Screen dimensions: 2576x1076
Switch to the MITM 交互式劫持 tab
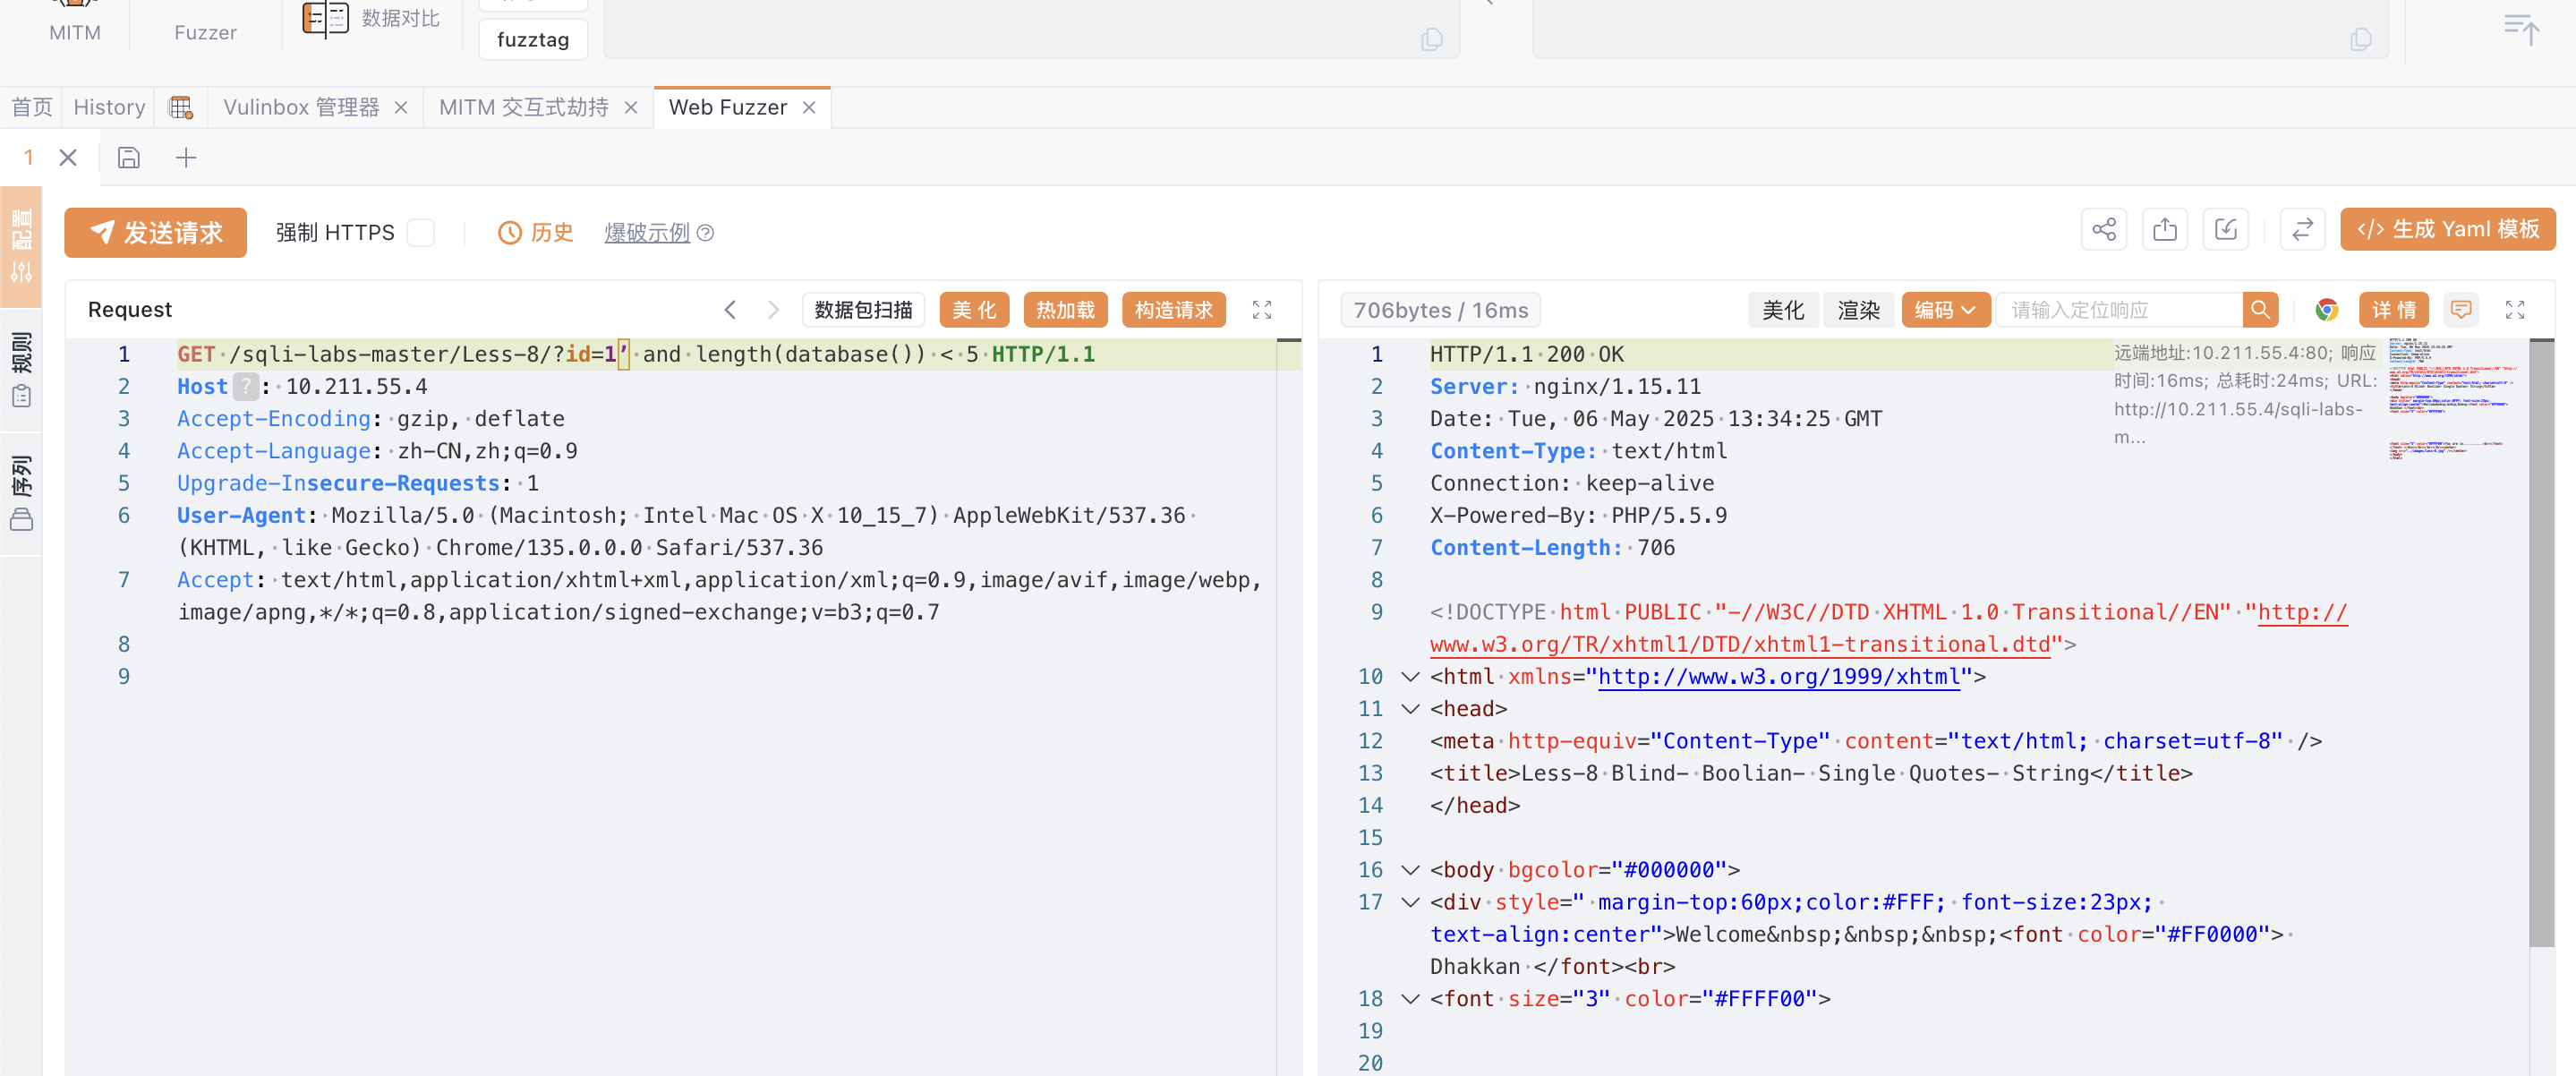pos(523,108)
